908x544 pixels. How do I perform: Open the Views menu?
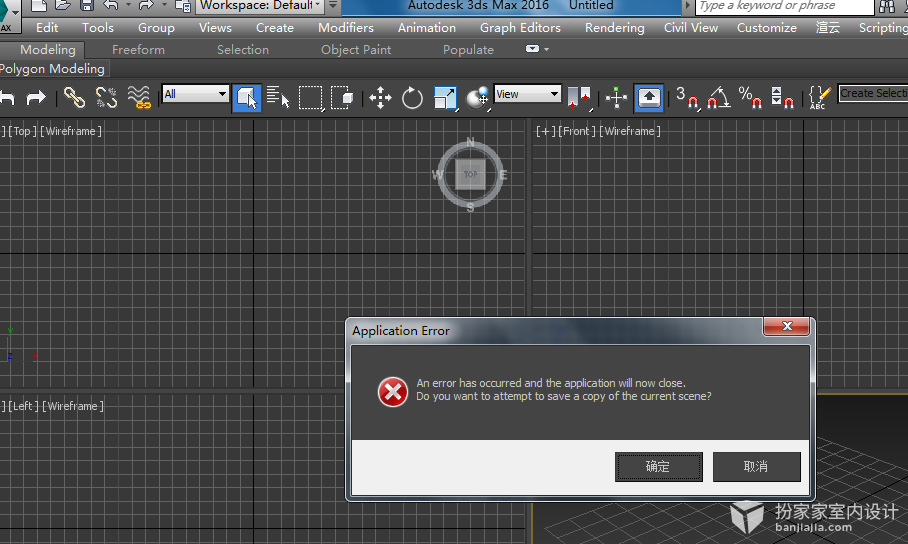click(x=215, y=28)
